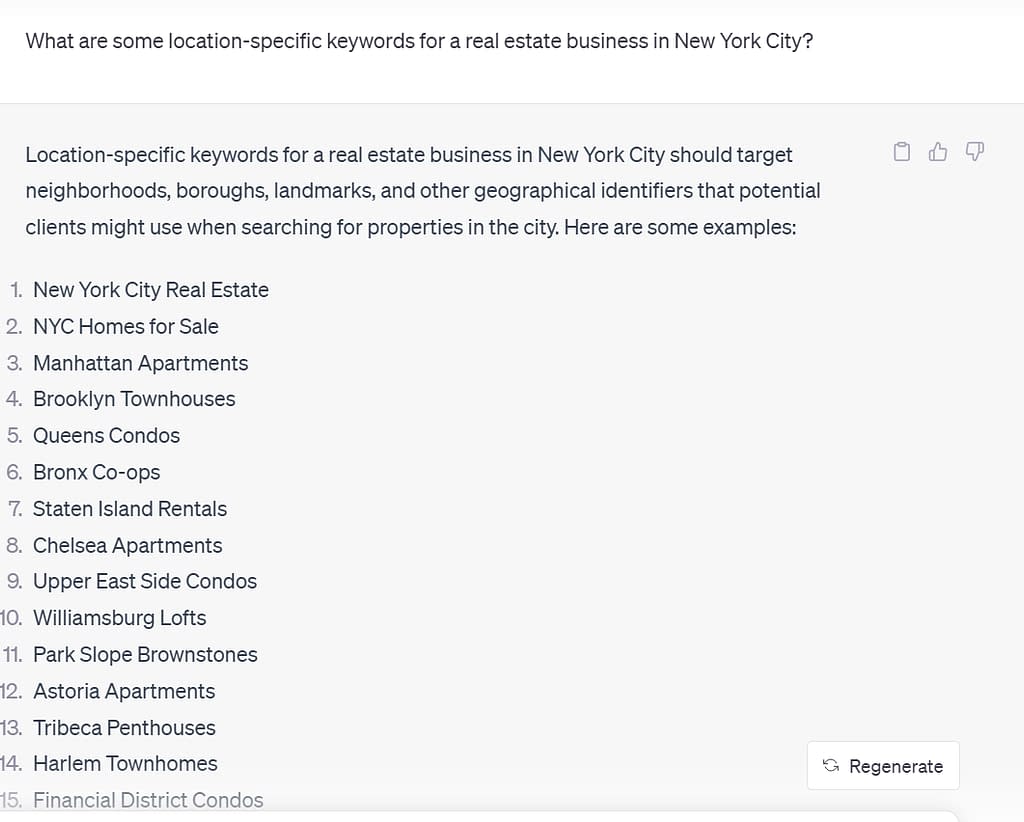1024x822 pixels.
Task: Click the "Queens Condos" list entry
Action: pyautogui.click(x=106, y=436)
